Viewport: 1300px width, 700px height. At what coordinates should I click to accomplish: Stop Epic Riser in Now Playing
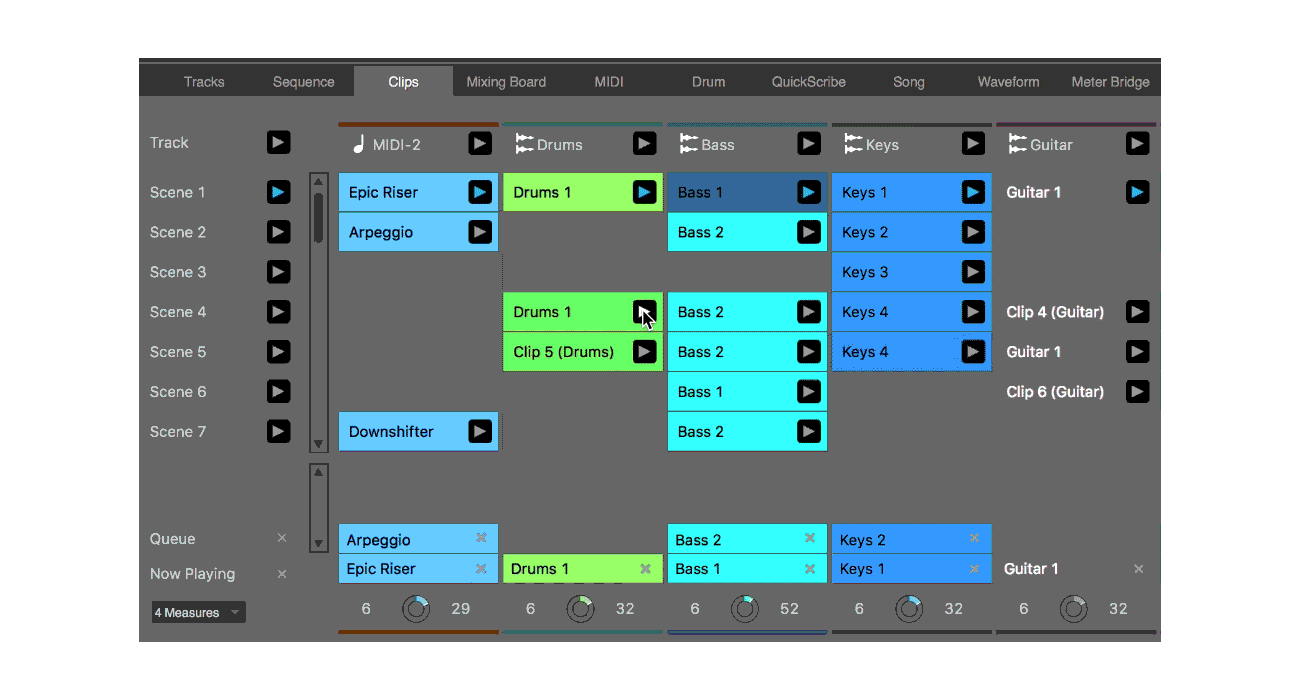481,568
